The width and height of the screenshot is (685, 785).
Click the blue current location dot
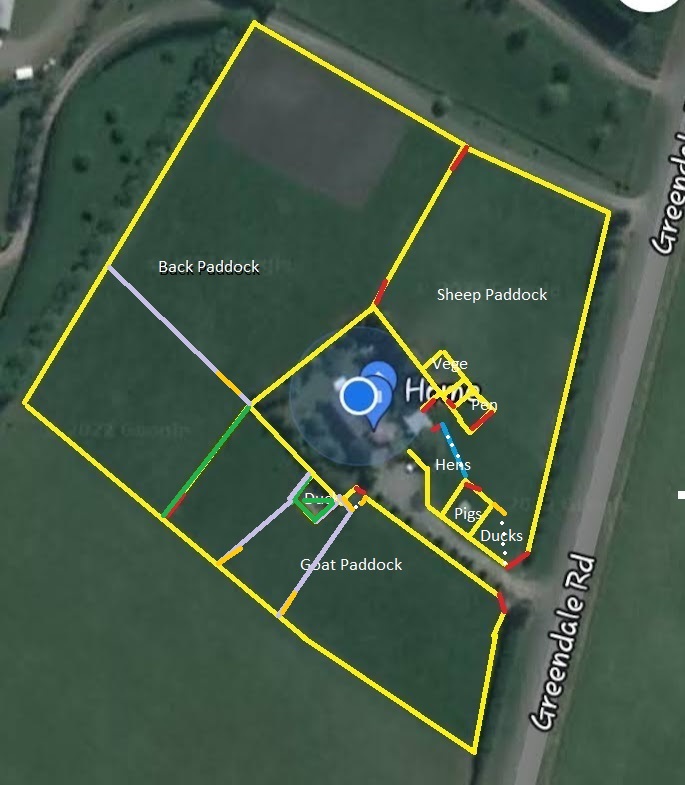tap(358, 396)
